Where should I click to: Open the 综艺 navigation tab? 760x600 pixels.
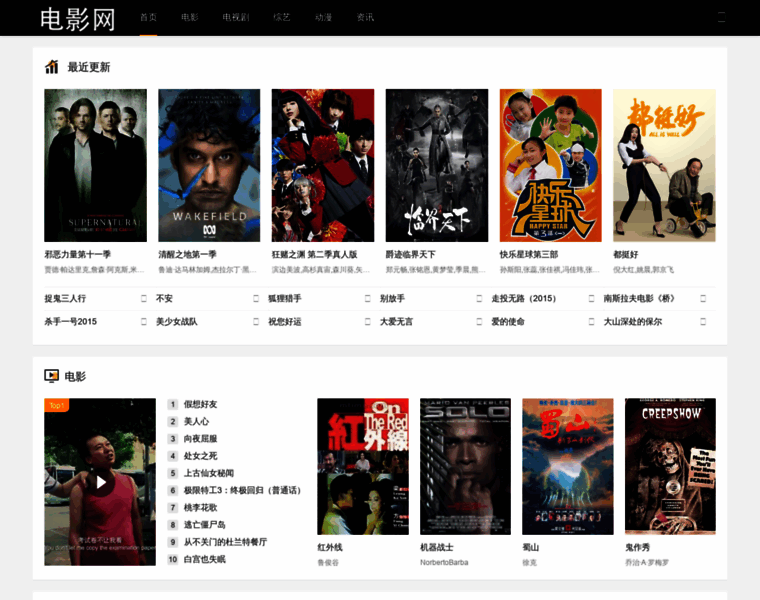point(282,17)
